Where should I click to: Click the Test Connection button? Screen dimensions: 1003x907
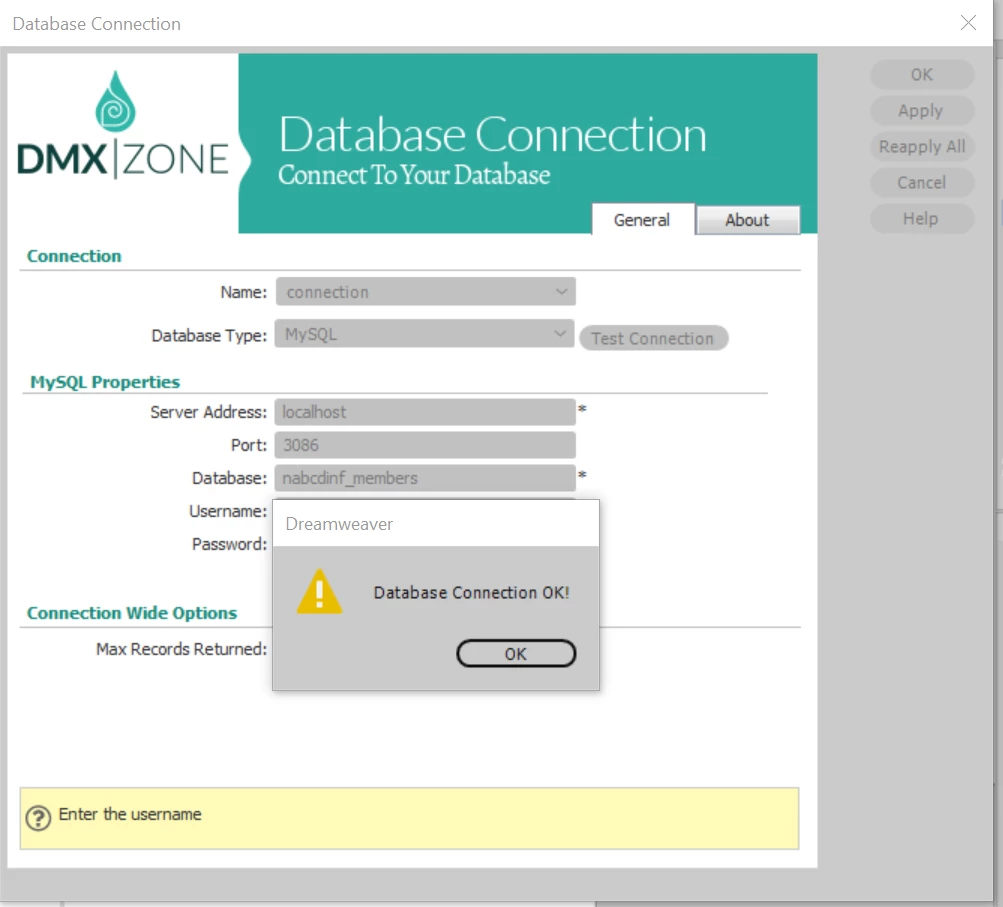tap(653, 338)
